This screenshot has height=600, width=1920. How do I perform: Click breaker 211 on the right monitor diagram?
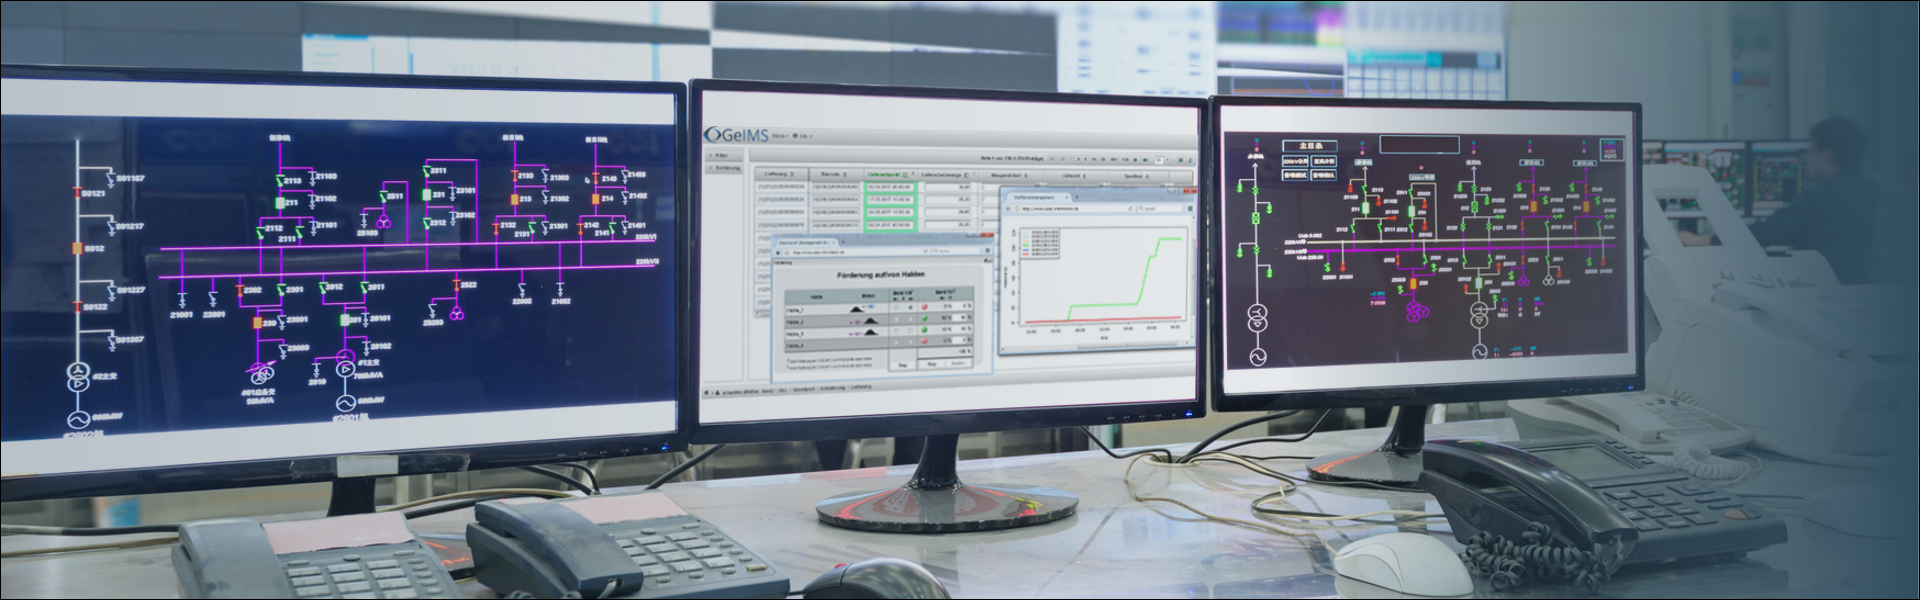1366,208
